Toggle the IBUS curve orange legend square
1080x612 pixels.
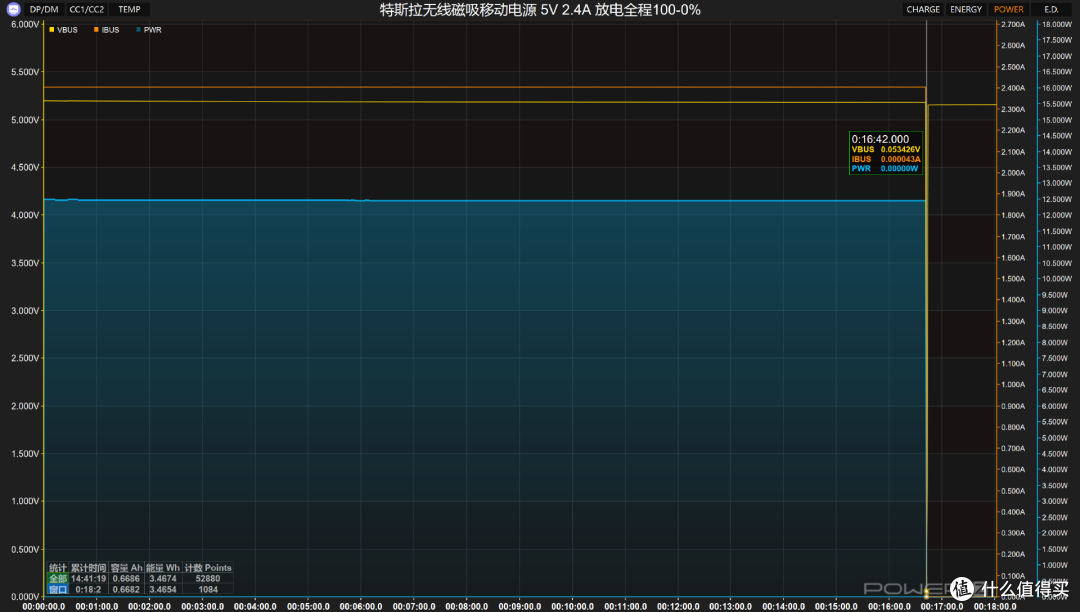(x=96, y=30)
